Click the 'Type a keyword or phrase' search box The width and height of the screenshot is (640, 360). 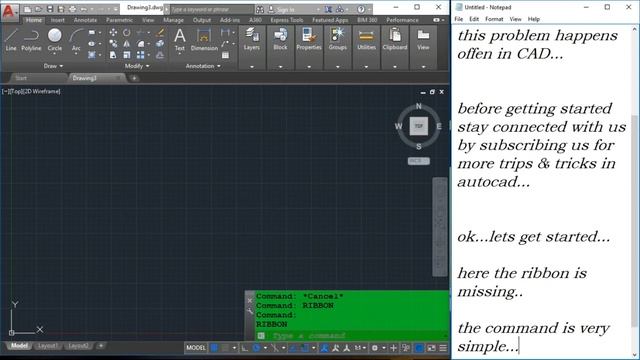(x=211, y=9)
